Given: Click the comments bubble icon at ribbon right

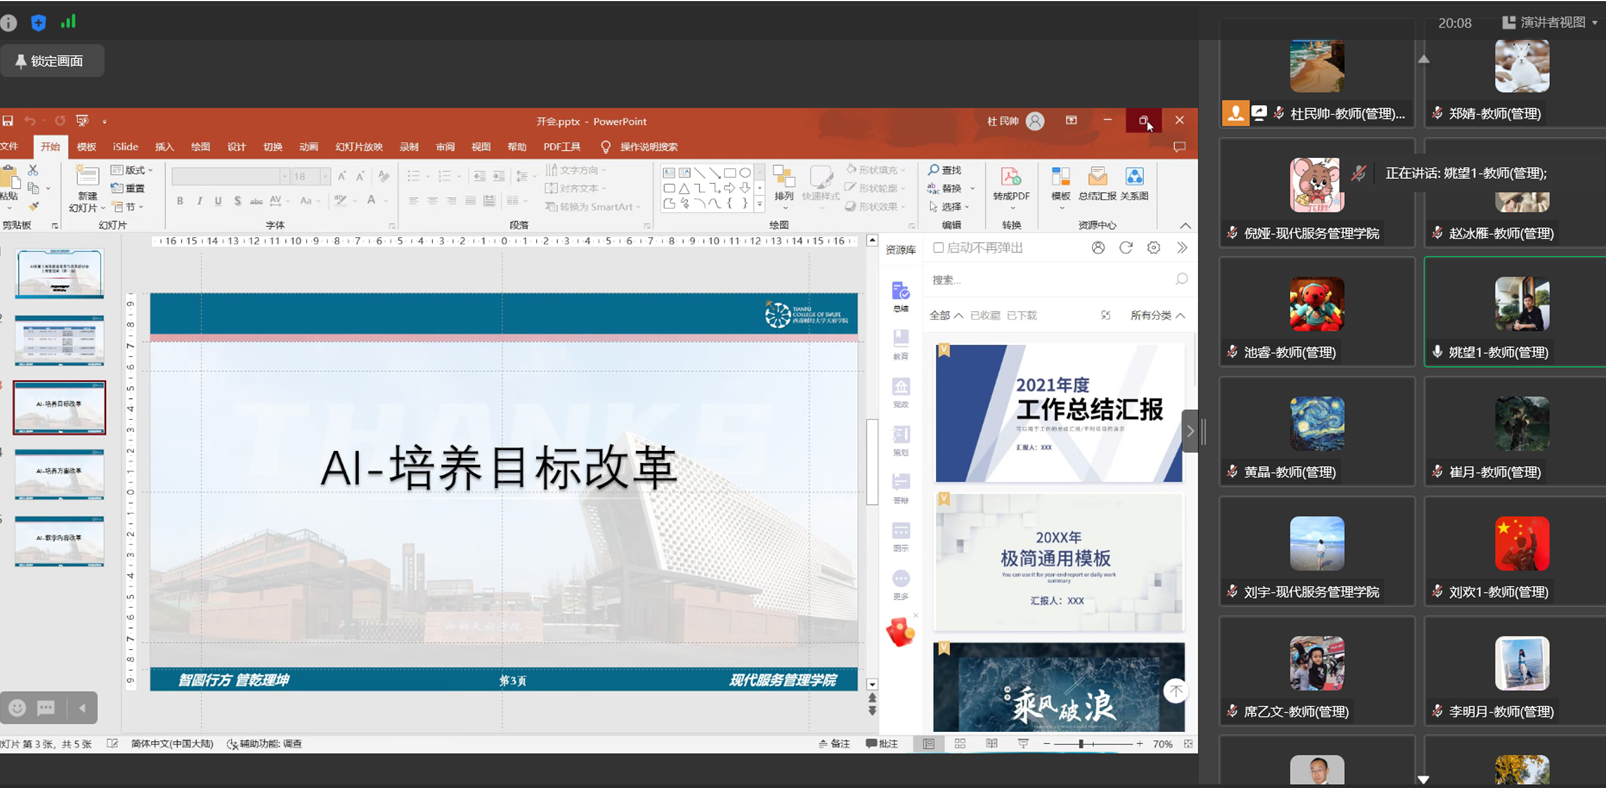Looking at the screenshot, I should click(x=1179, y=147).
